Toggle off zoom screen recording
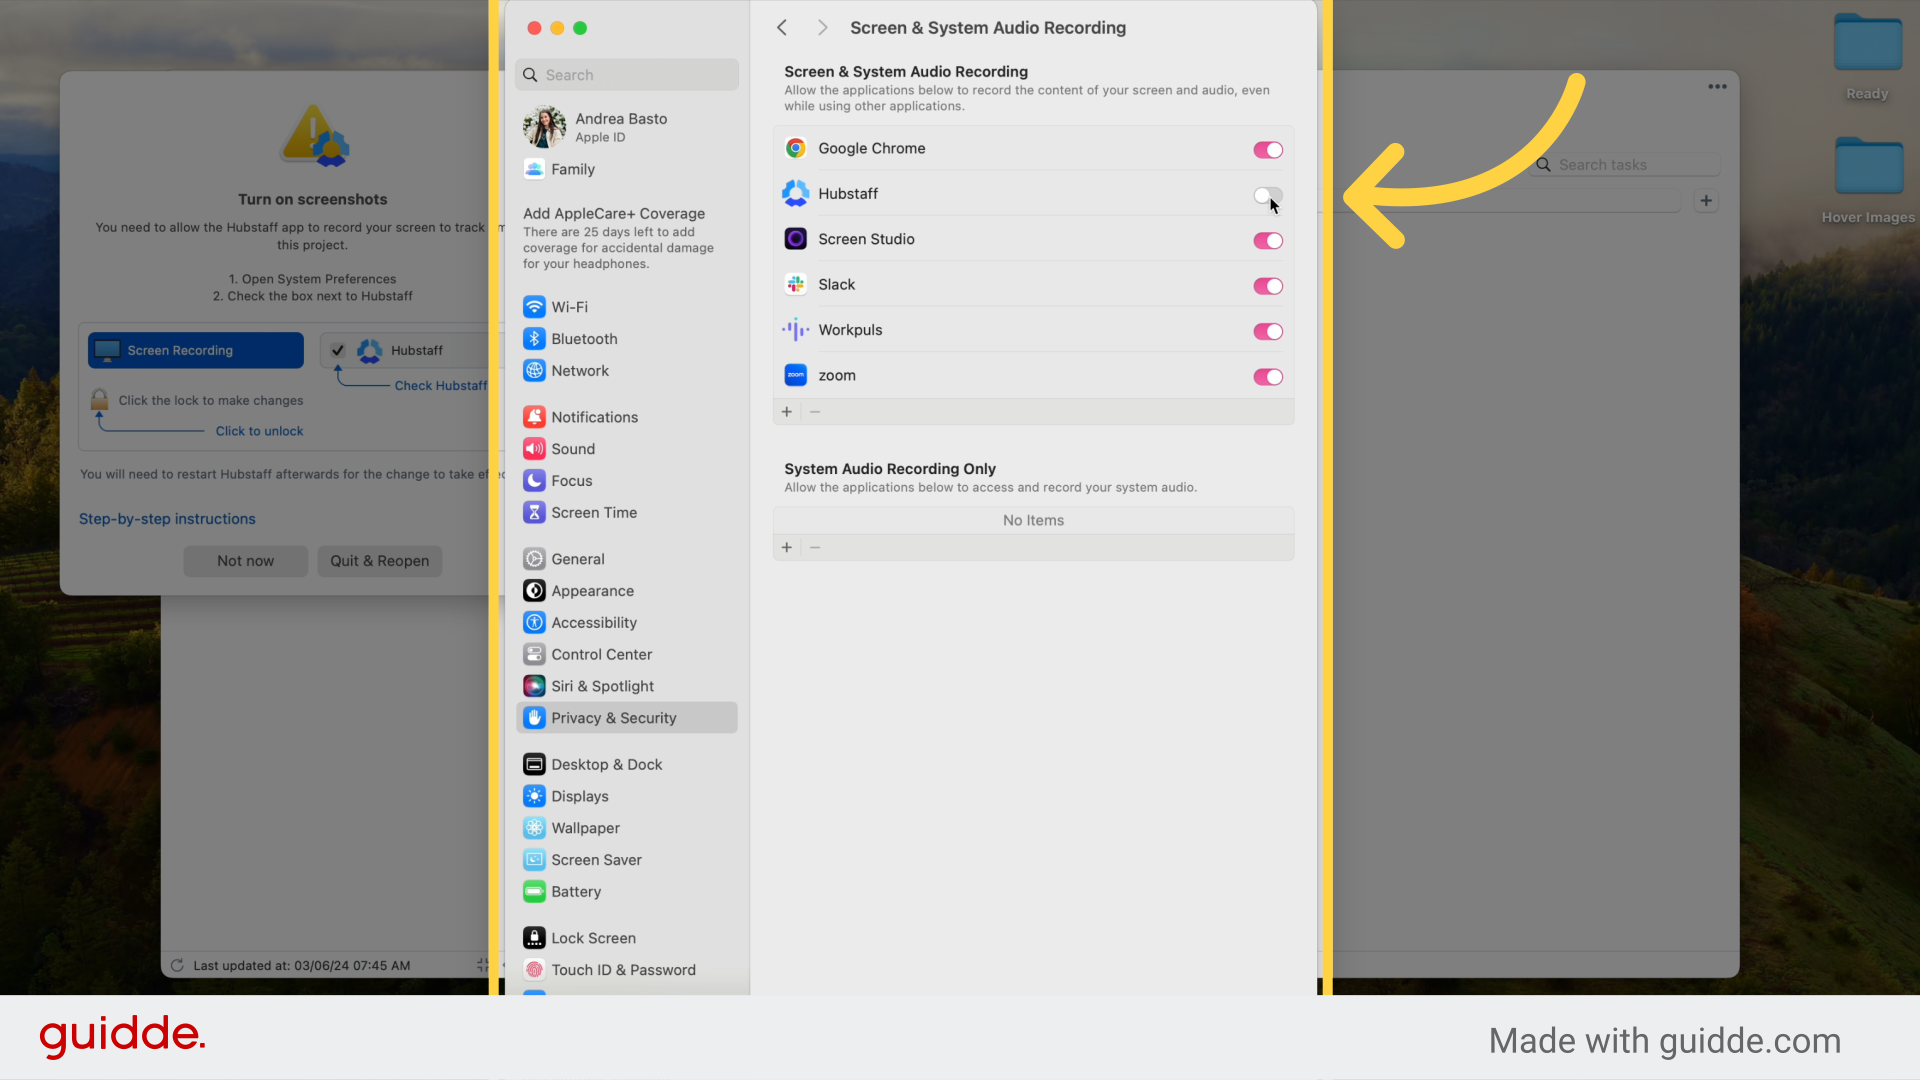This screenshot has height=1080, width=1920. [1267, 377]
